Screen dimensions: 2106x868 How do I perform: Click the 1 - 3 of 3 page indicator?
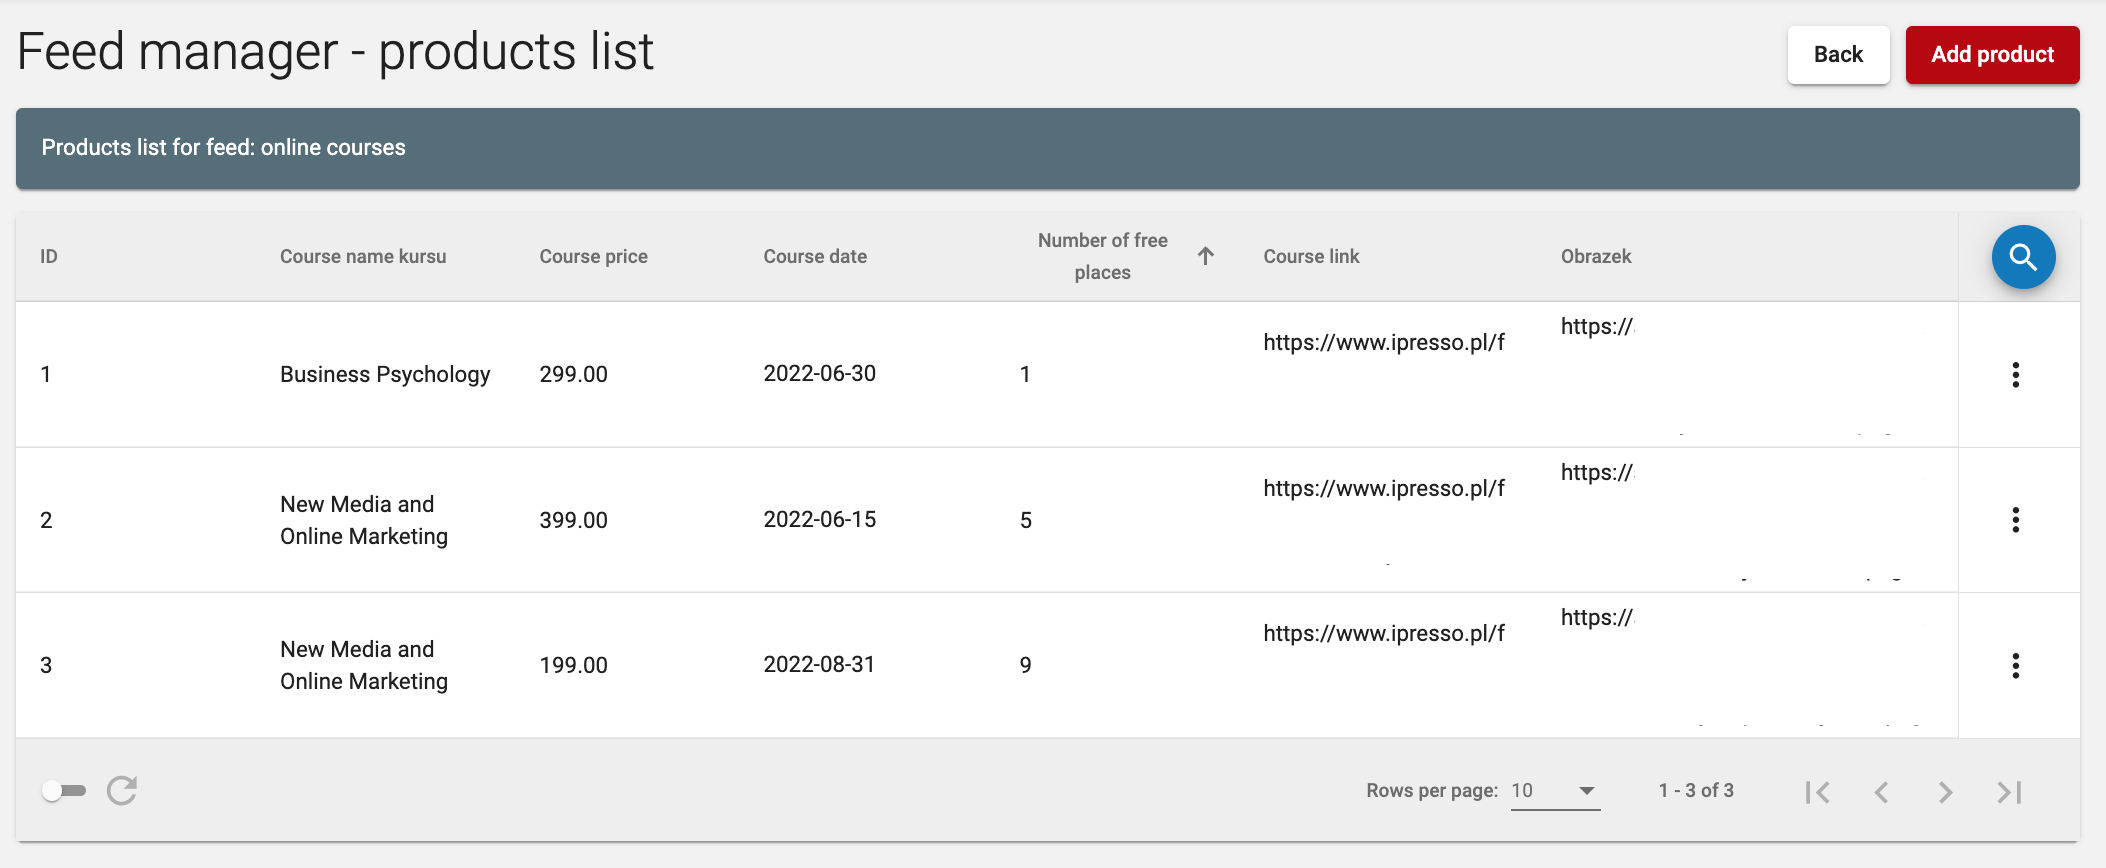pos(1696,791)
